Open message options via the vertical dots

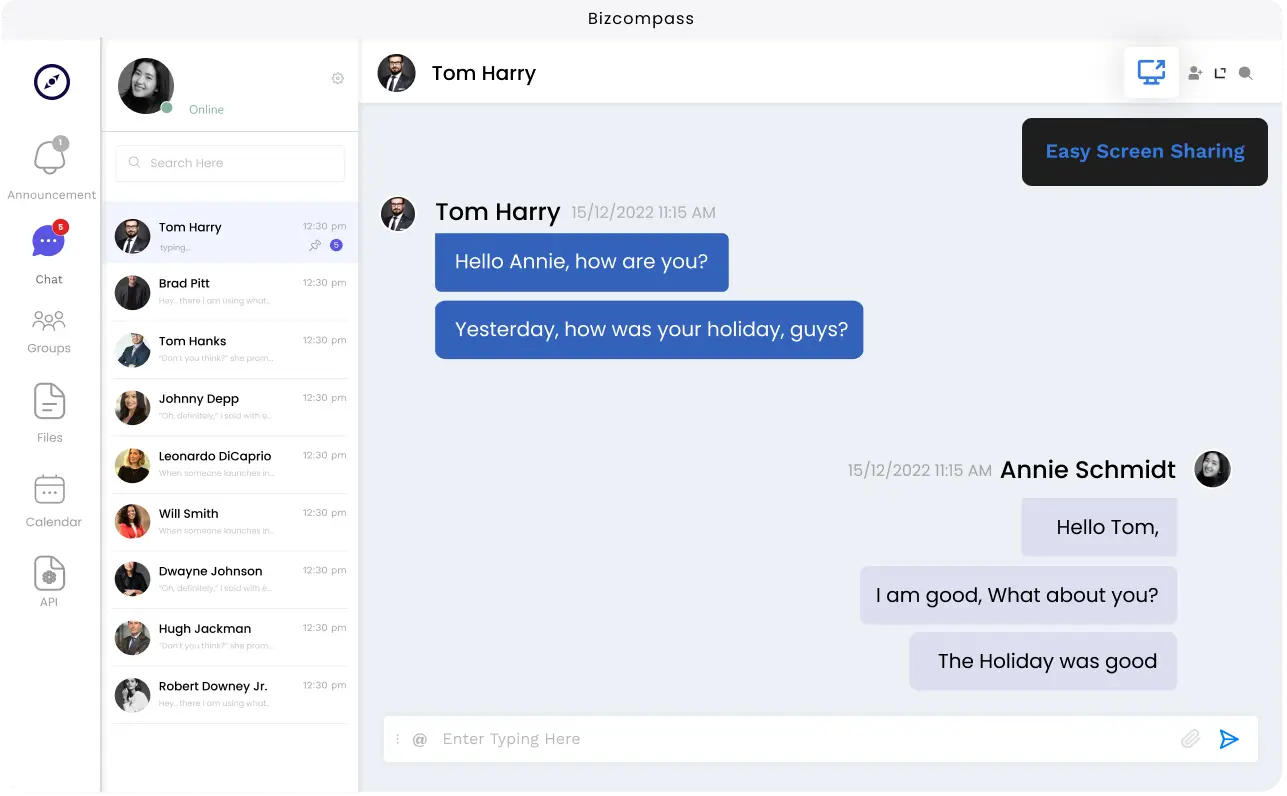pos(397,740)
